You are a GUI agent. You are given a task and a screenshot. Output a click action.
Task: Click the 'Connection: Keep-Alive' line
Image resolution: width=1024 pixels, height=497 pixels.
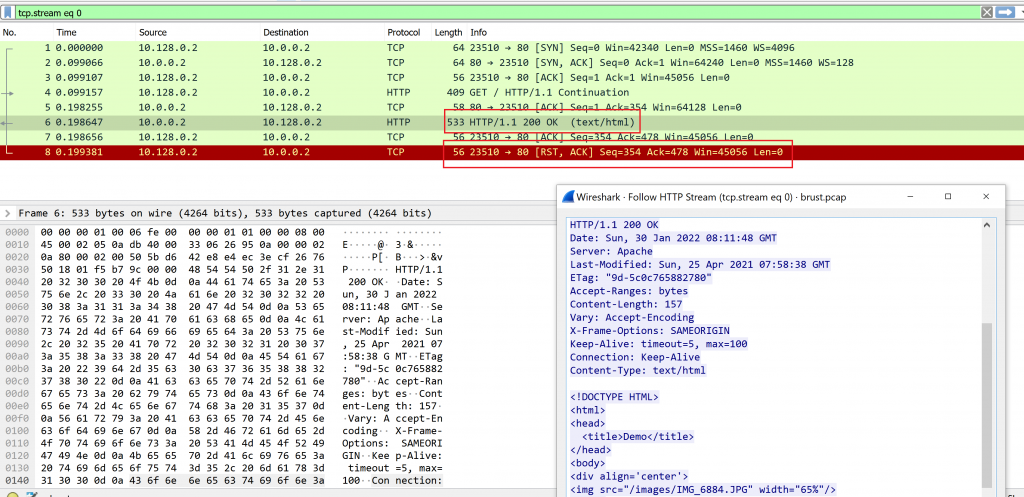tap(635, 357)
